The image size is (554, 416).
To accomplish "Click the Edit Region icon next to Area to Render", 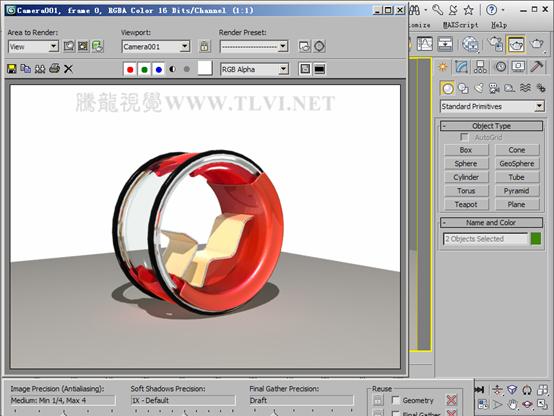I will pyautogui.click(x=69, y=47).
